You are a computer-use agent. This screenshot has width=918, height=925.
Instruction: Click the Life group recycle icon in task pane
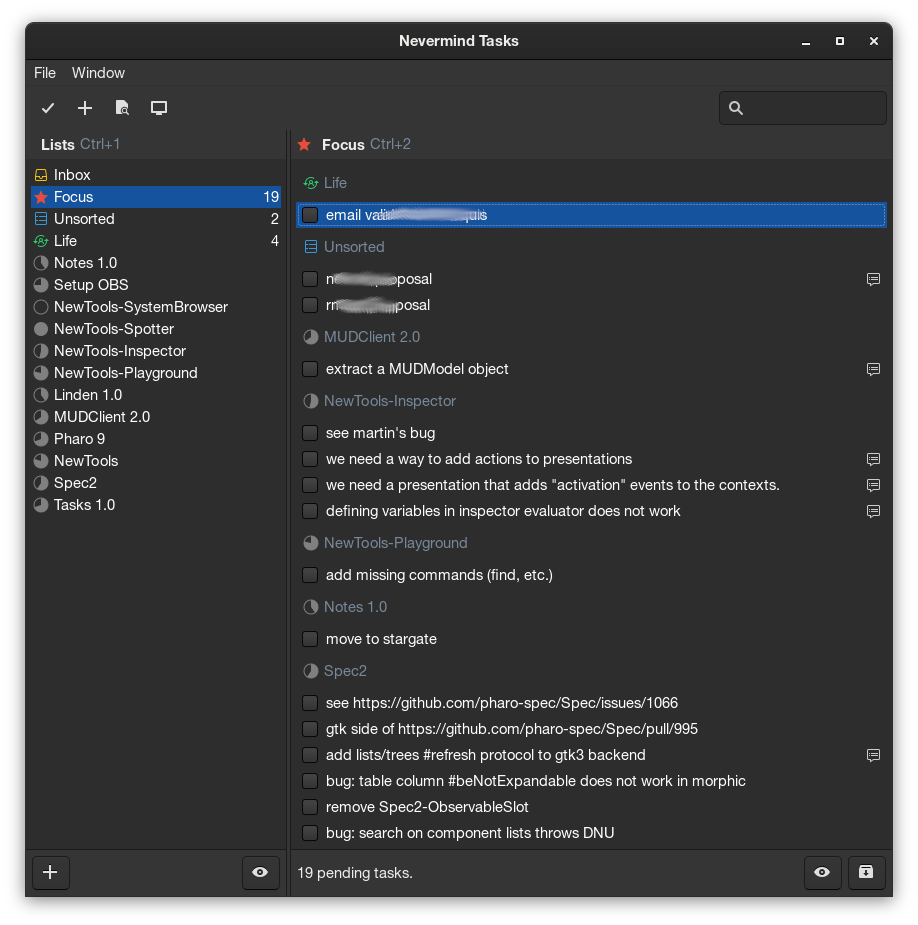point(311,183)
